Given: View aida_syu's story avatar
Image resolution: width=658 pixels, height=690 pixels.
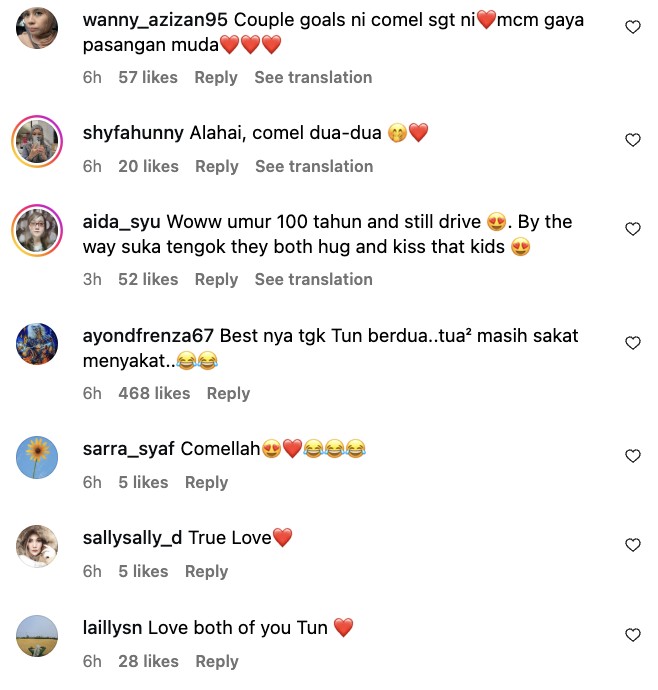Looking at the screenshot, I should coord(37,230).
